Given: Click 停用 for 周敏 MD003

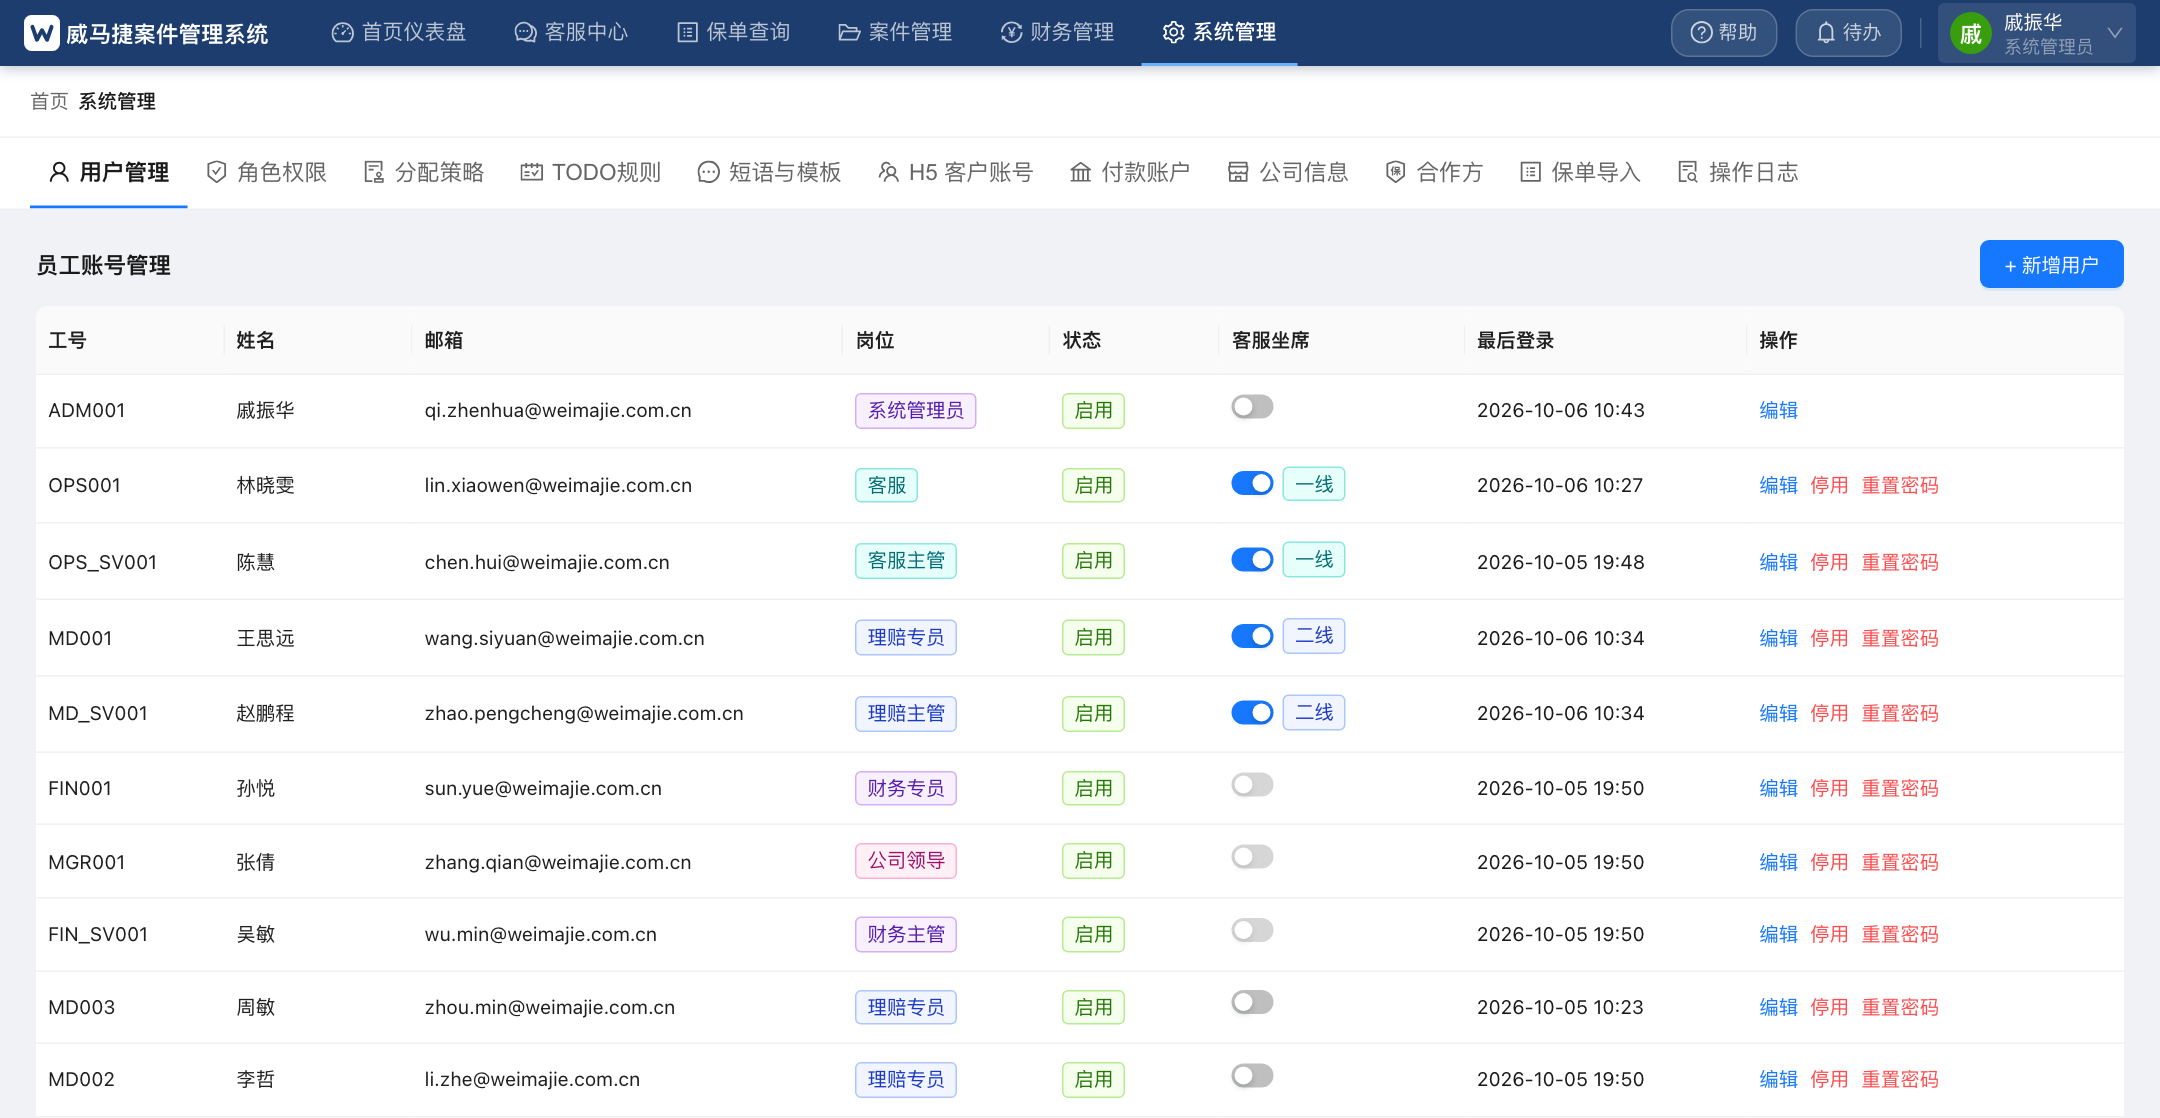Looking at the screenshot, I should pos(1829,1007).
